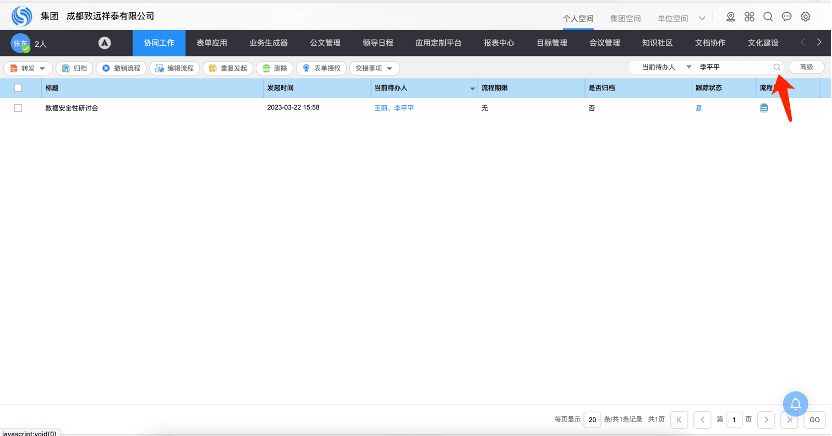The width and height of the screenshot is (832, 436).
Task: Click the page number field showing 1
Action: (734, 420)
